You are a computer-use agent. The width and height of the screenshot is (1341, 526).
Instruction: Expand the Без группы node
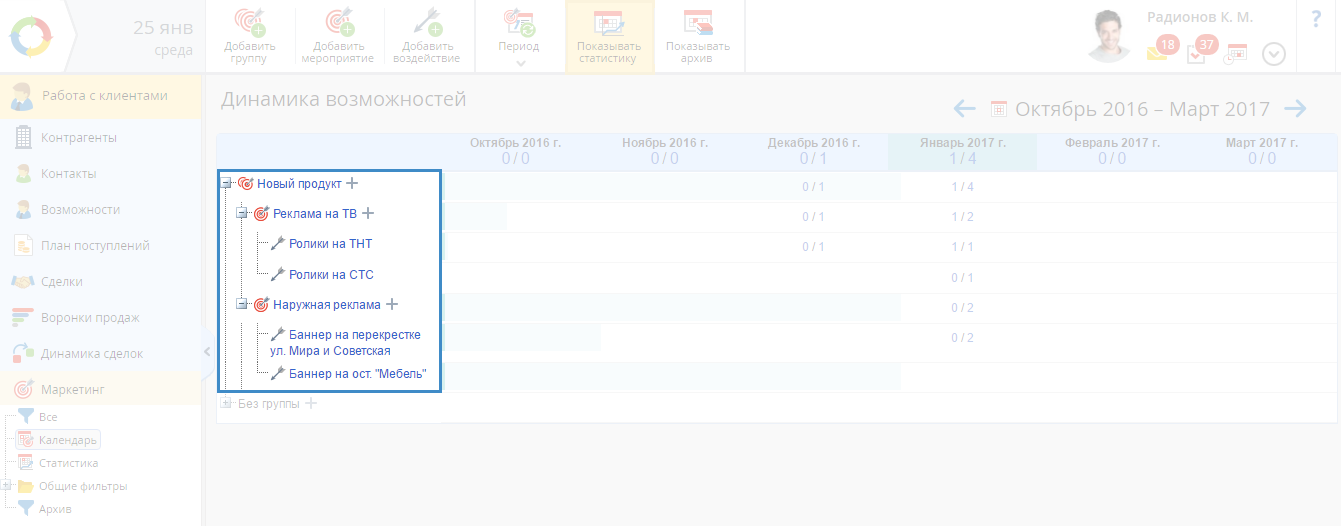click(x=226, y=403)
